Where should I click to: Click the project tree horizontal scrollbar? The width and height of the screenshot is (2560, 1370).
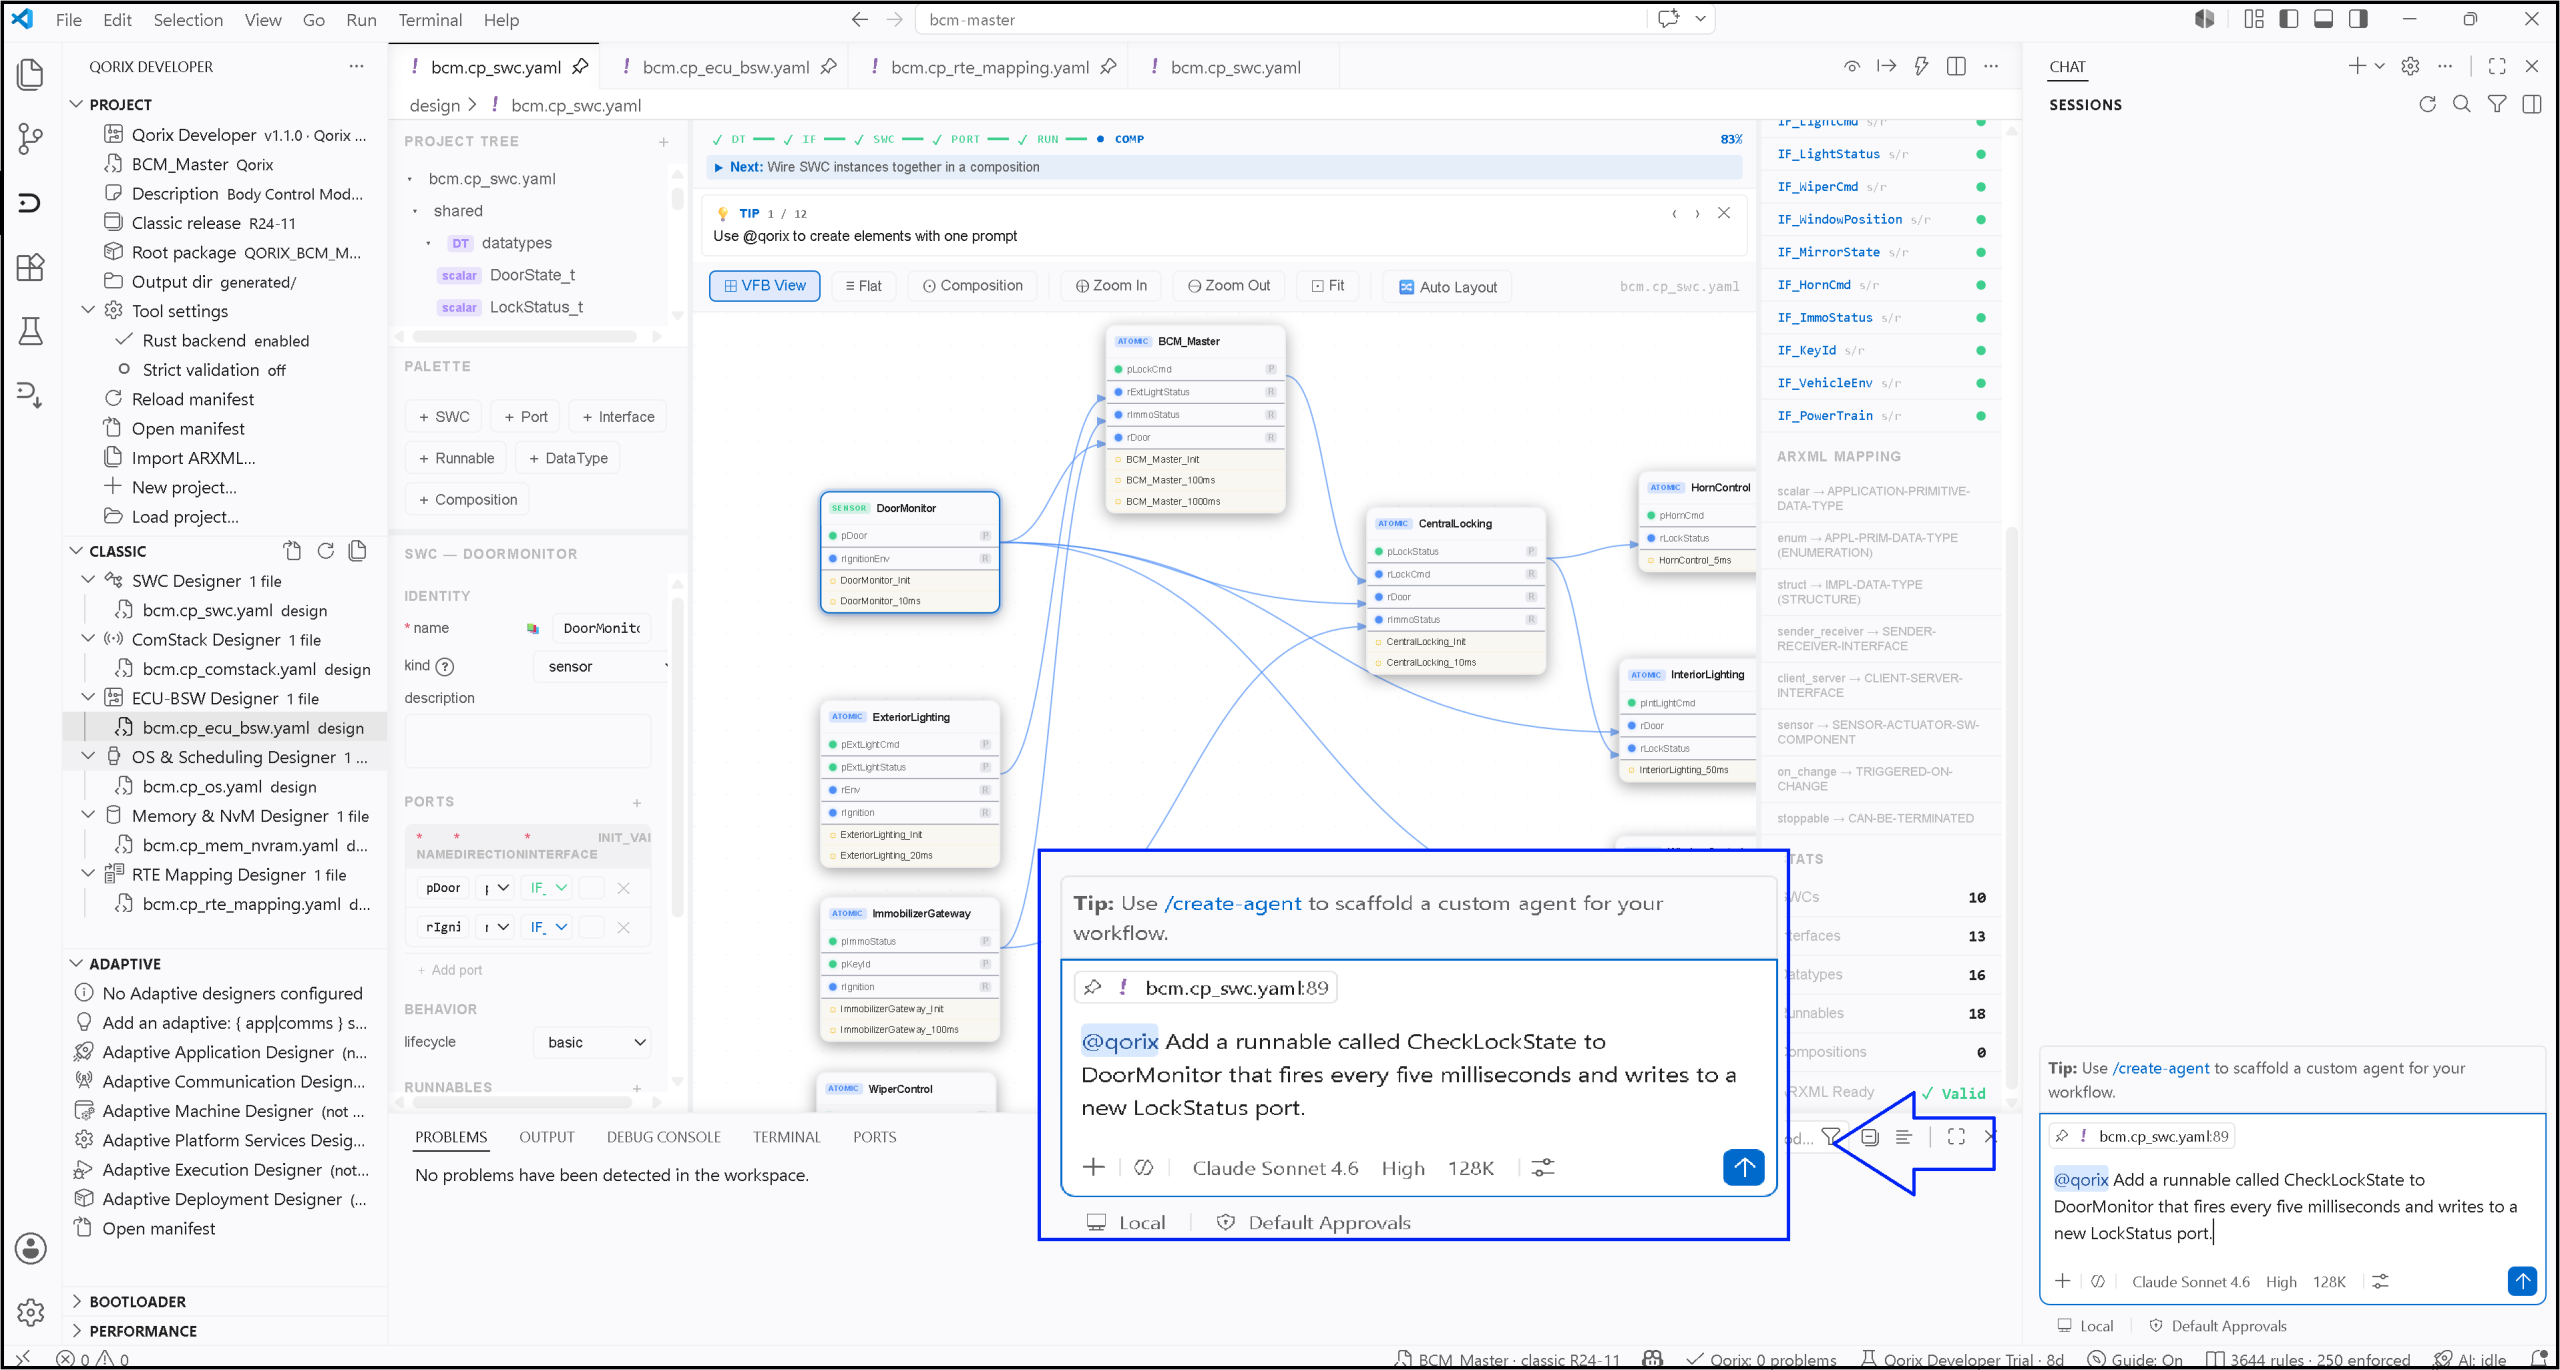pos(525,337)
